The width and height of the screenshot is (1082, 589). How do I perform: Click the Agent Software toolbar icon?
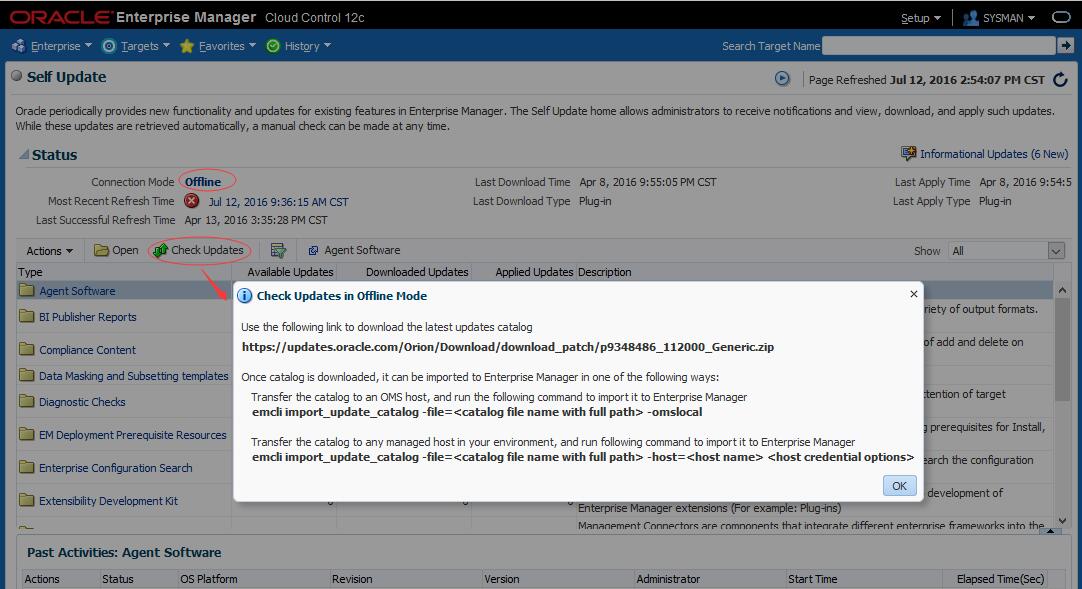[x=313, y=250]
